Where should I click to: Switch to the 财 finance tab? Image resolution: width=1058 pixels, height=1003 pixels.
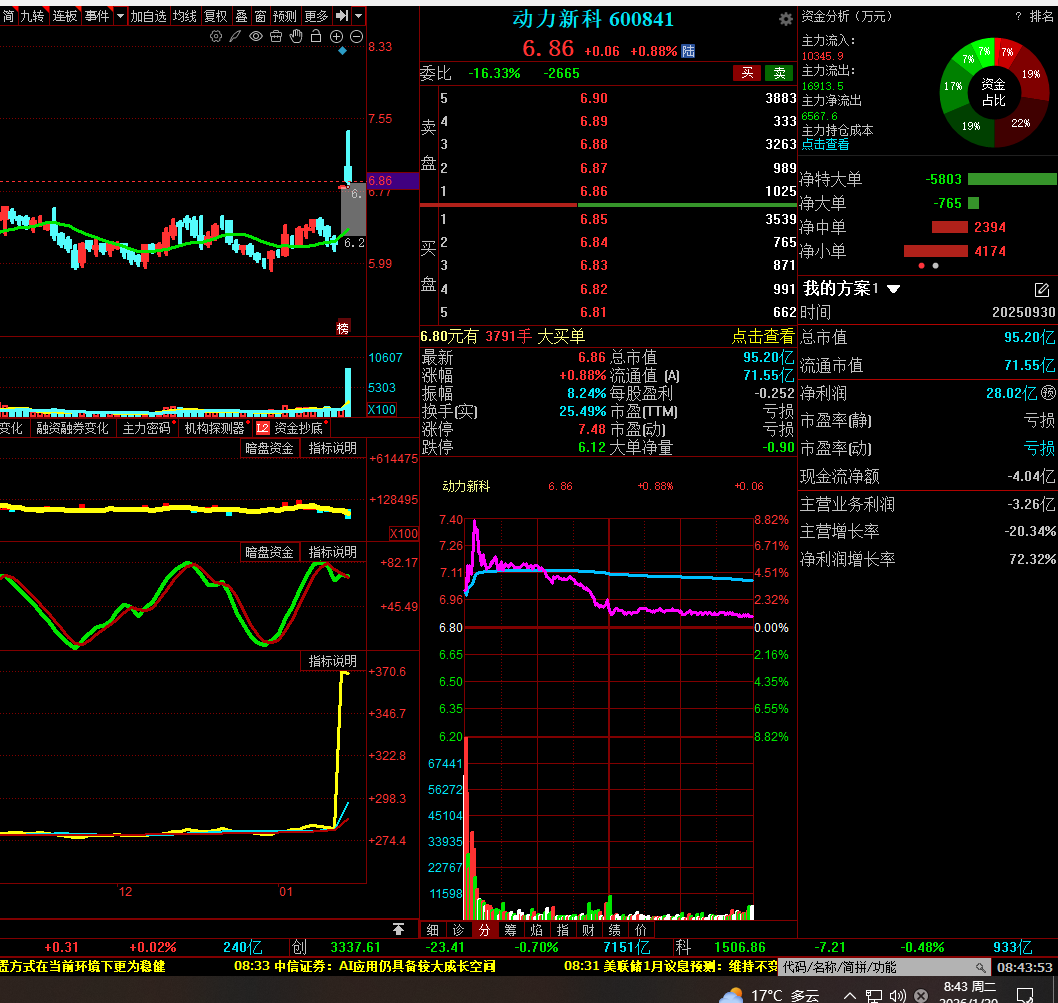click(588, 930)
